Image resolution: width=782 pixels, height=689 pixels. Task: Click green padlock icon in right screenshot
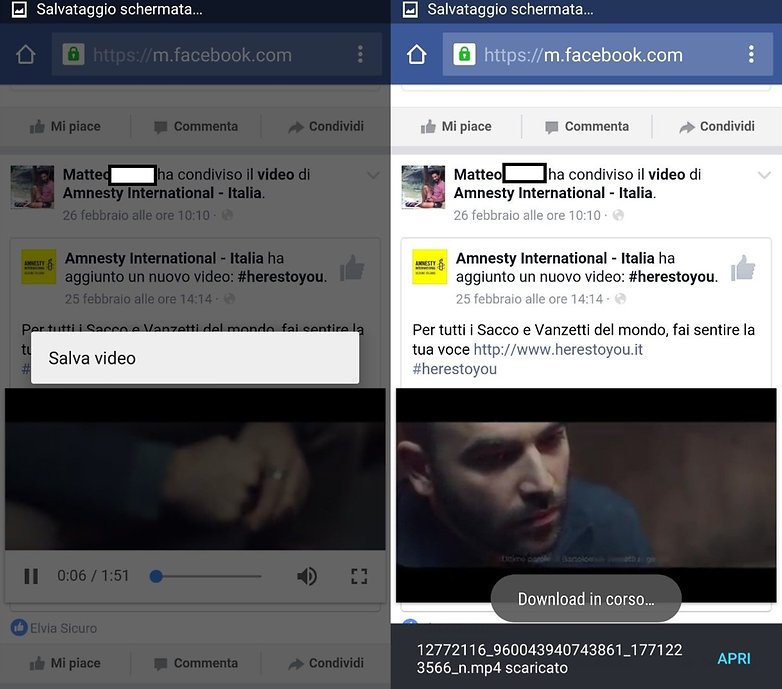464,54
